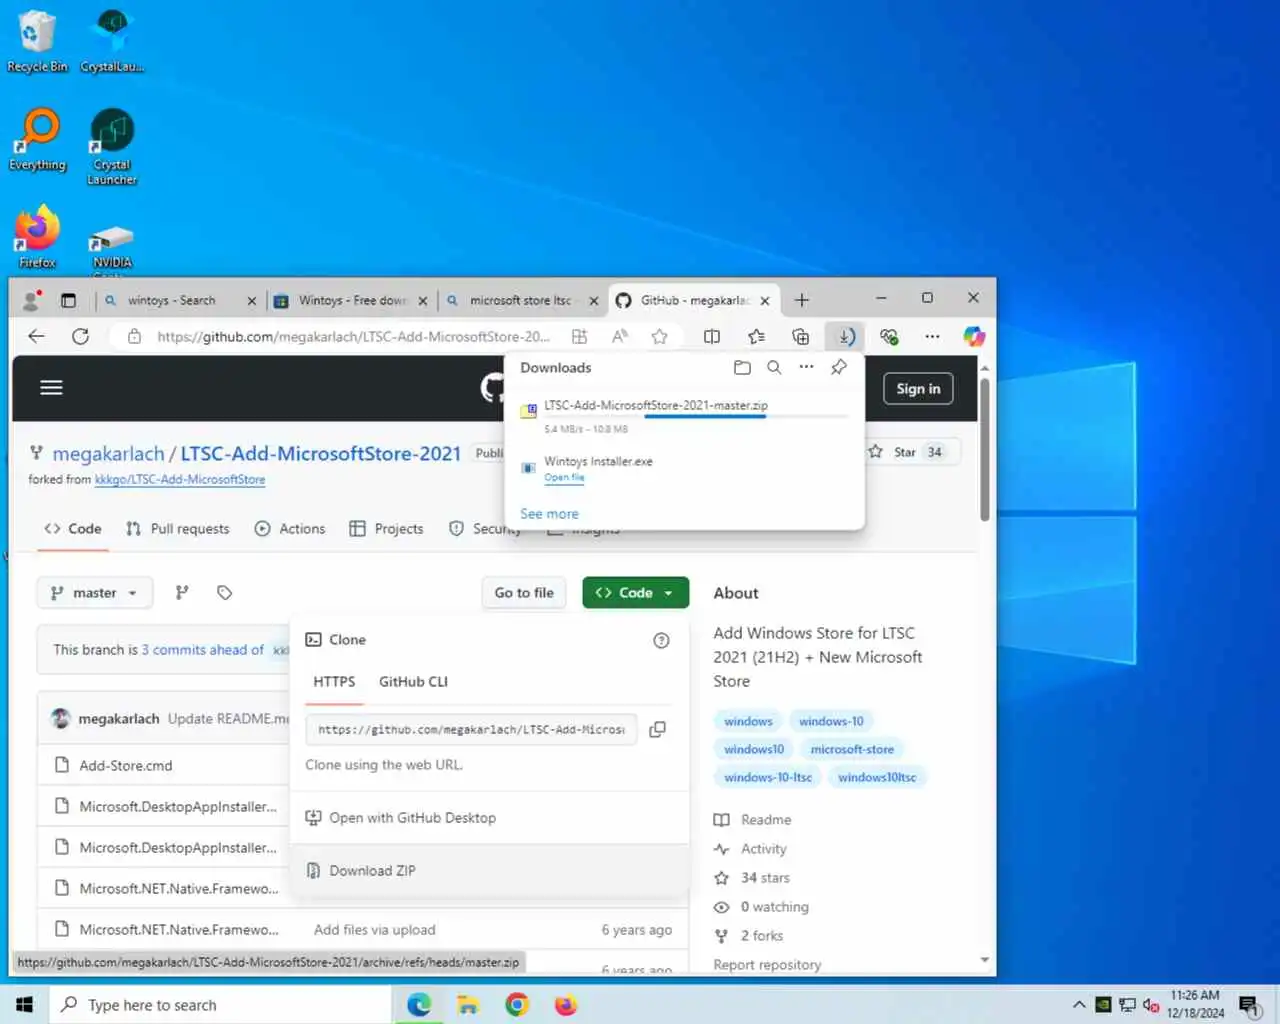Show hidden system tray icons chevron
The height and width of the screenshot is (1024, 1280).
pyautogui.click(x=1078, y=1005)
